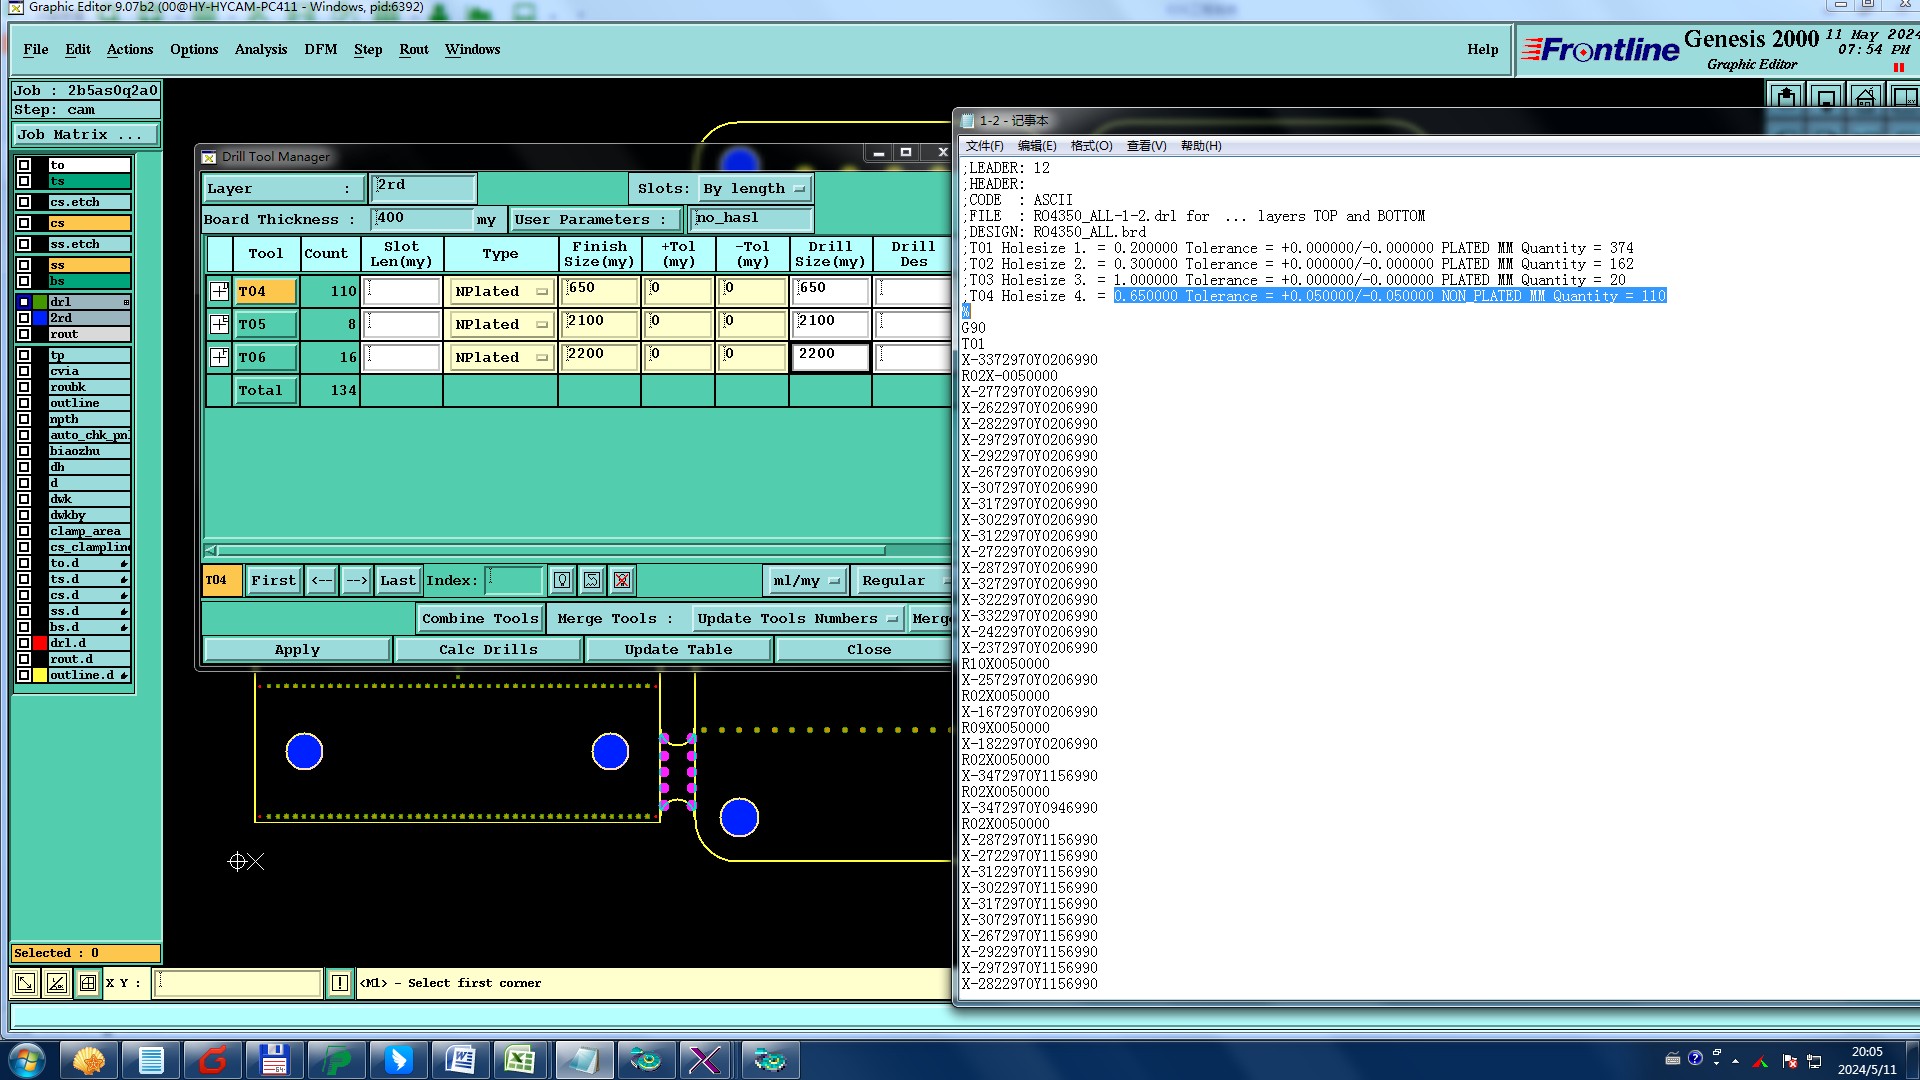Image resolution: width=1920 pixels, height=1080 pixels.
Task: Toggle the checkbox for the outline layer
Action: tap(24, 403)
